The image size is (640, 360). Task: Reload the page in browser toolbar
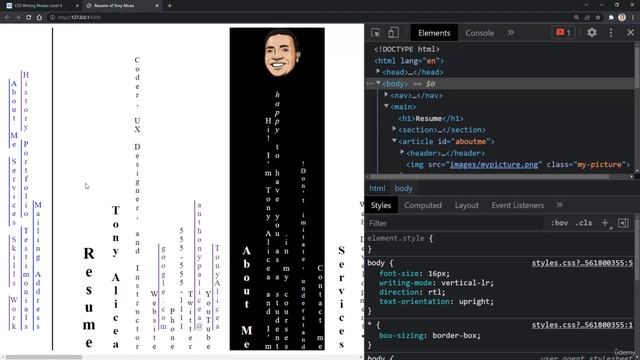tap(29, 18)
